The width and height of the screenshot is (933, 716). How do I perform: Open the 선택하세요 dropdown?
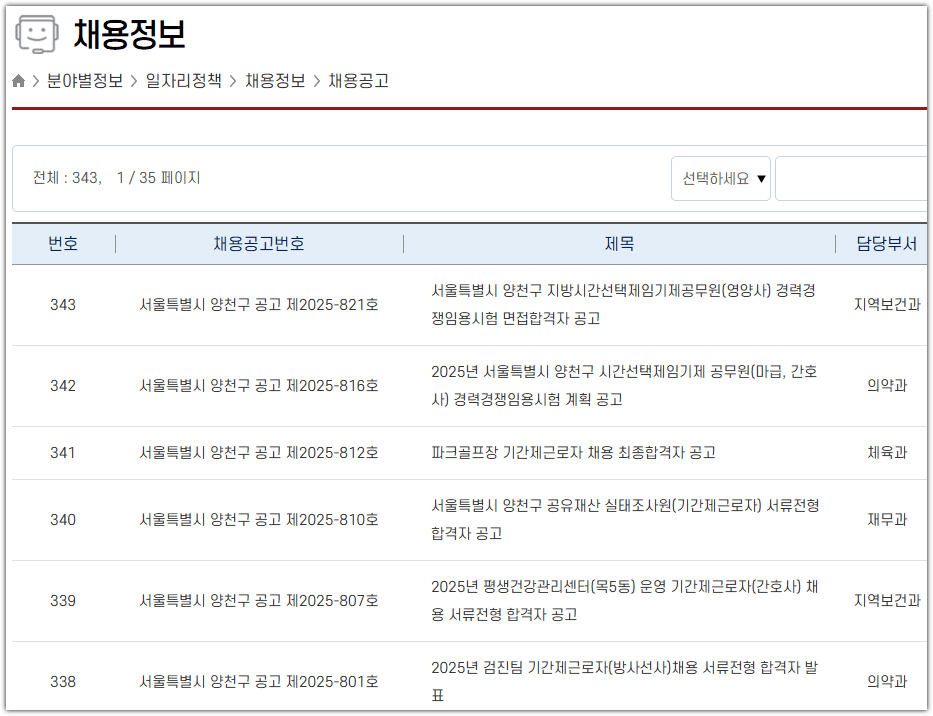click(x=719, y=177)
